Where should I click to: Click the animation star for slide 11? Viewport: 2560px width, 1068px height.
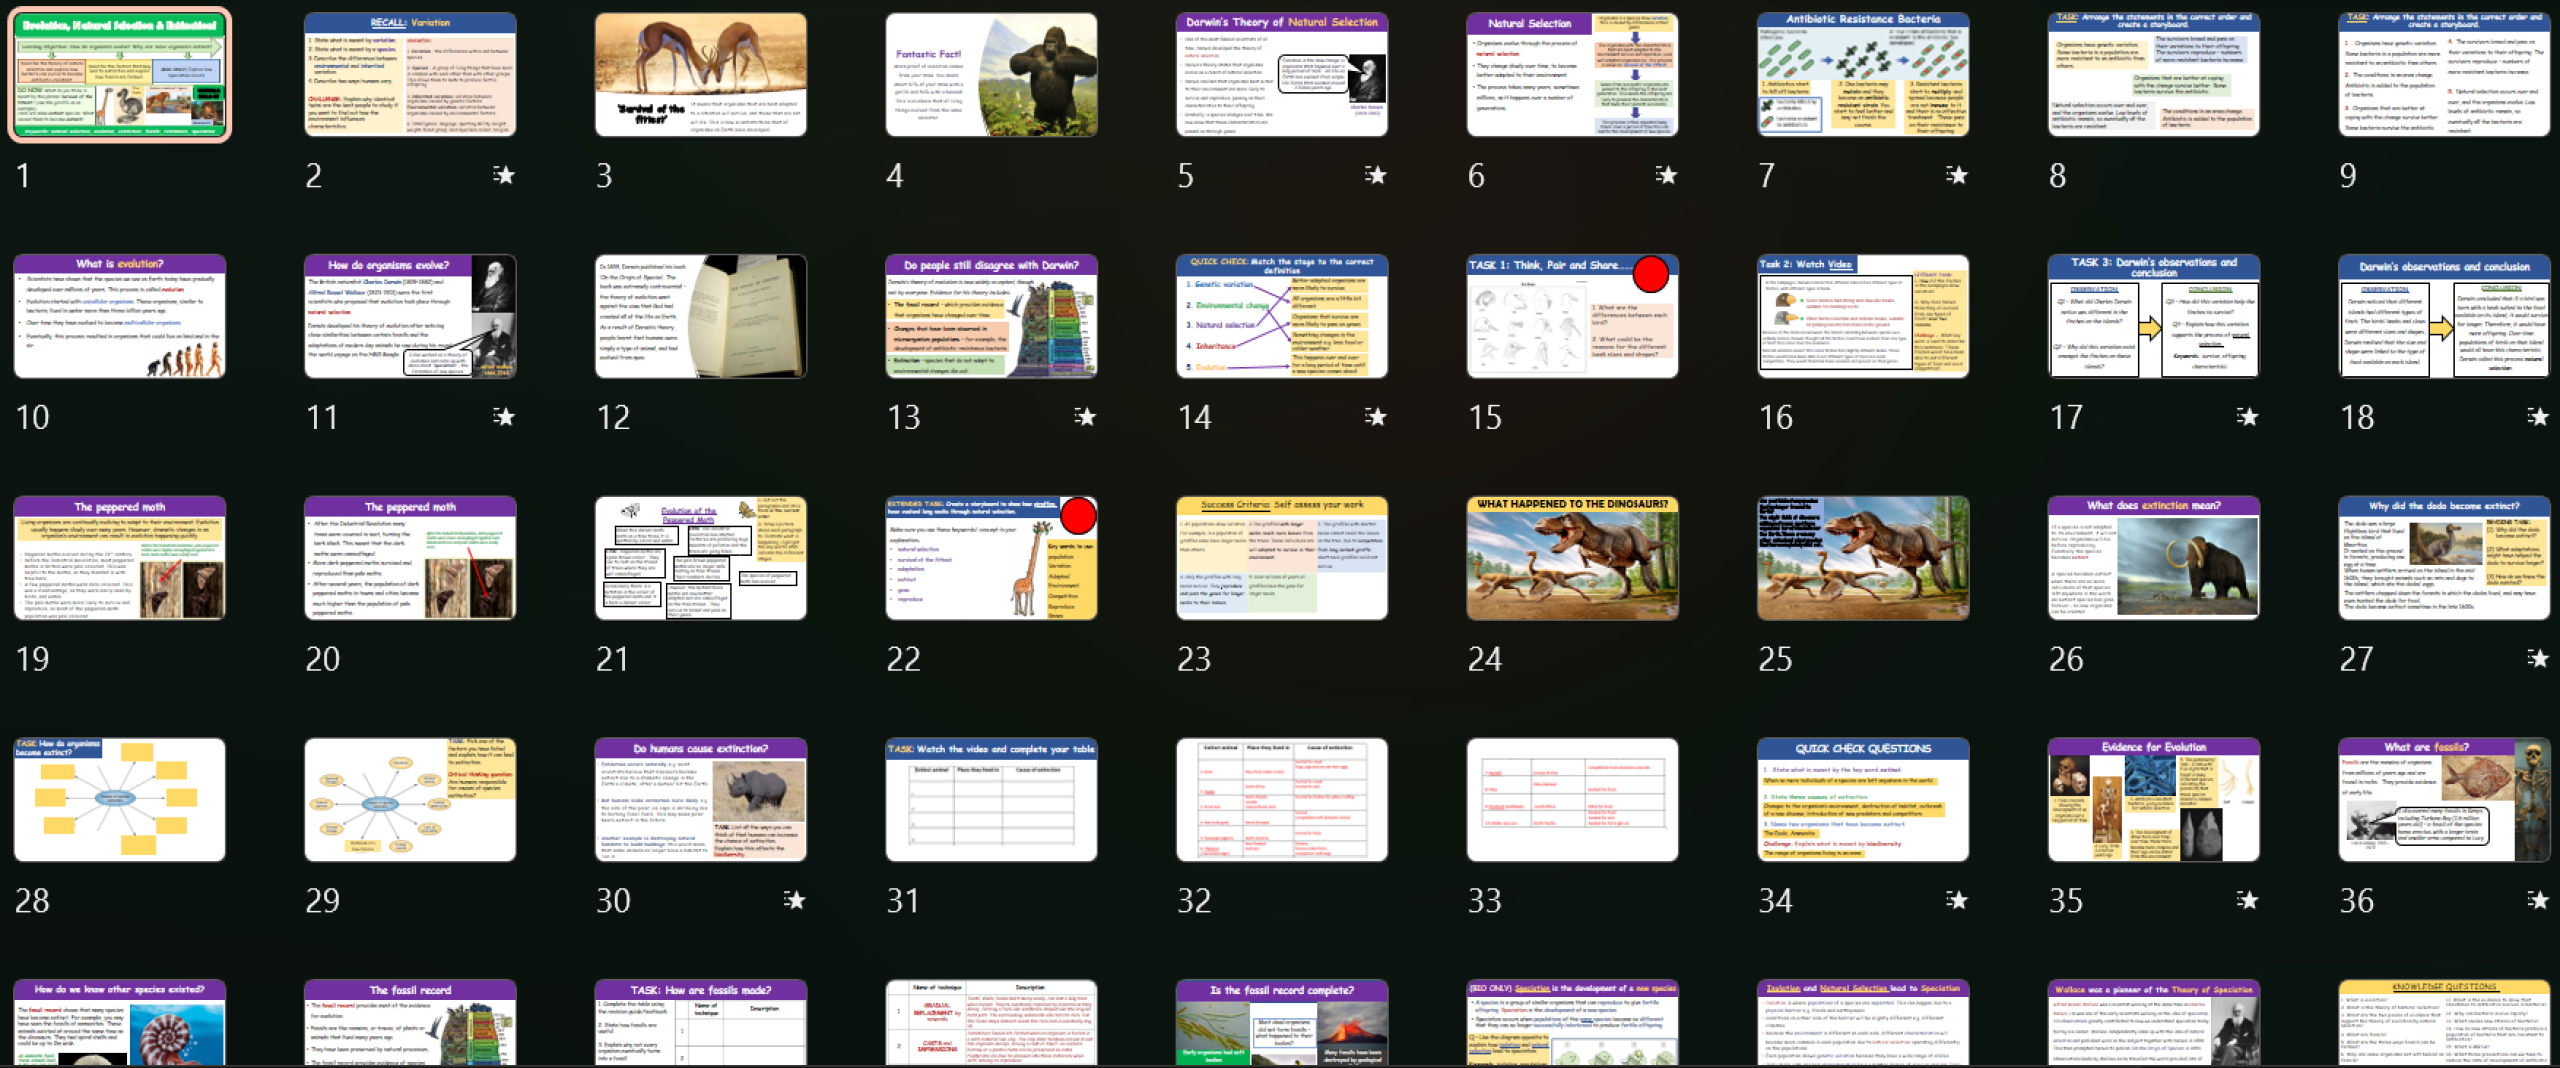[x=504, y=417]
